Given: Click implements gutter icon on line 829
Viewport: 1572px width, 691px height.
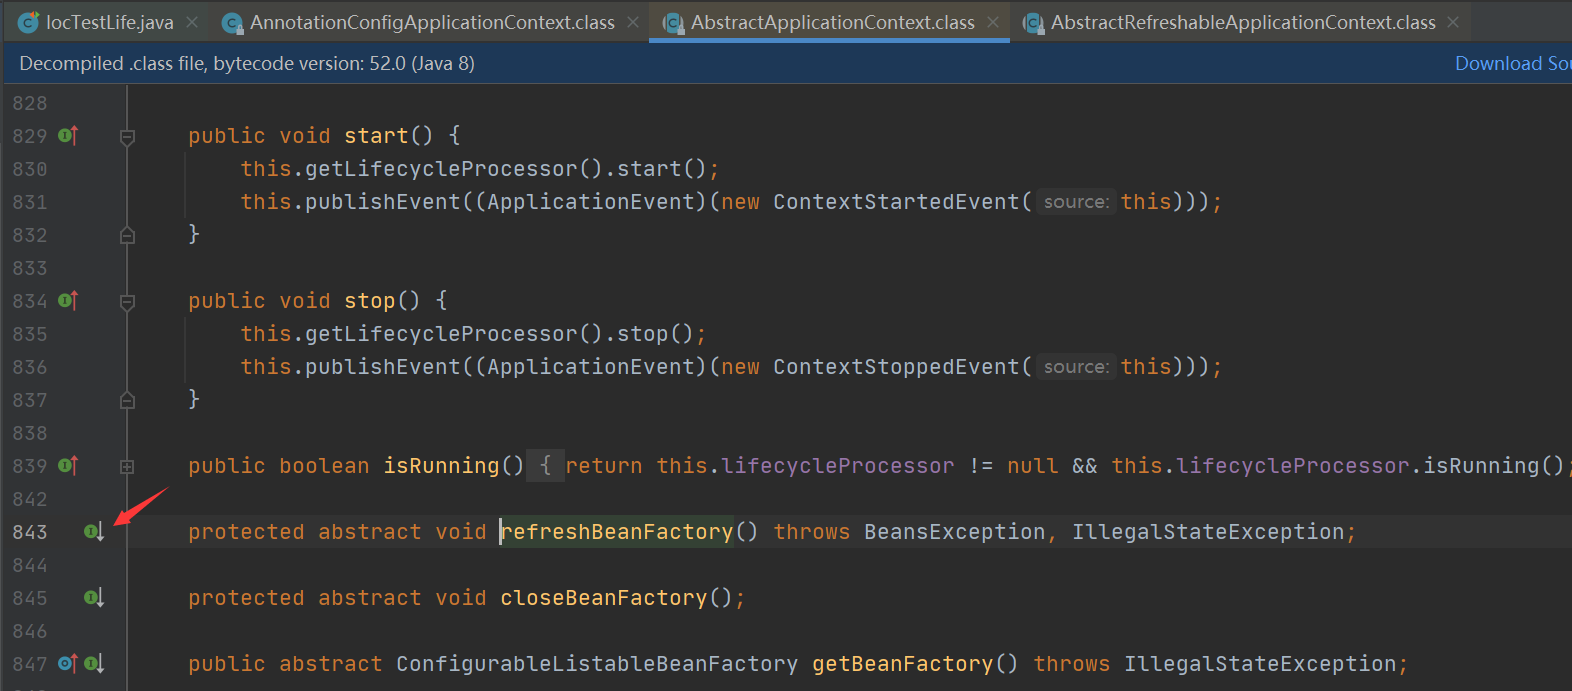Looking at the screenshot, I should point(68,135).
